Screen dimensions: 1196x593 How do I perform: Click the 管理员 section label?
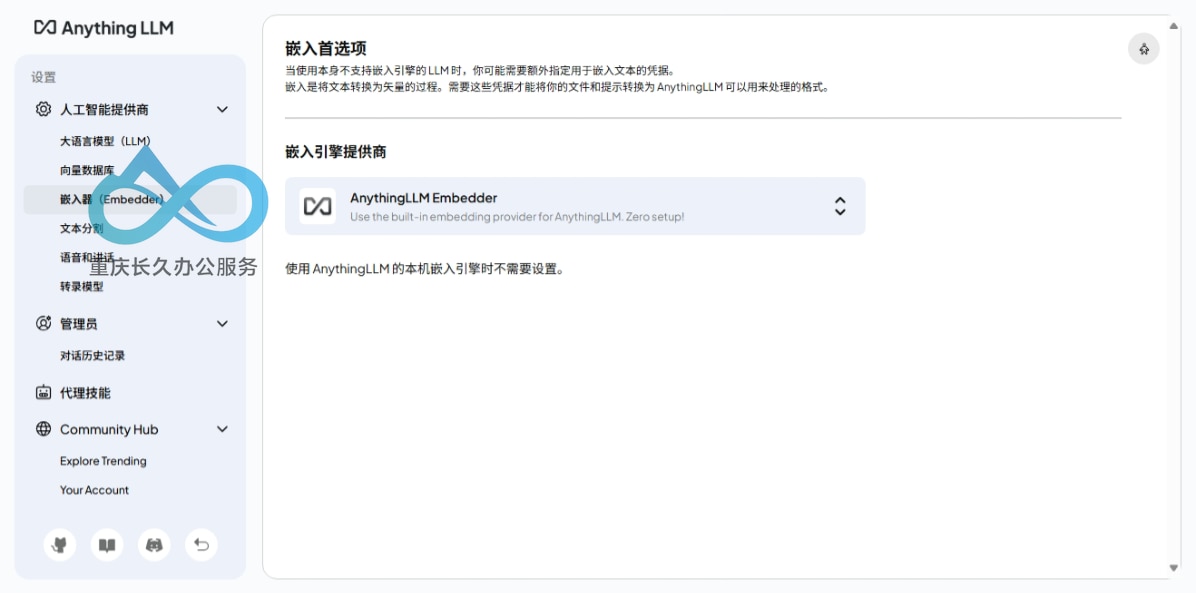(79, 324)
